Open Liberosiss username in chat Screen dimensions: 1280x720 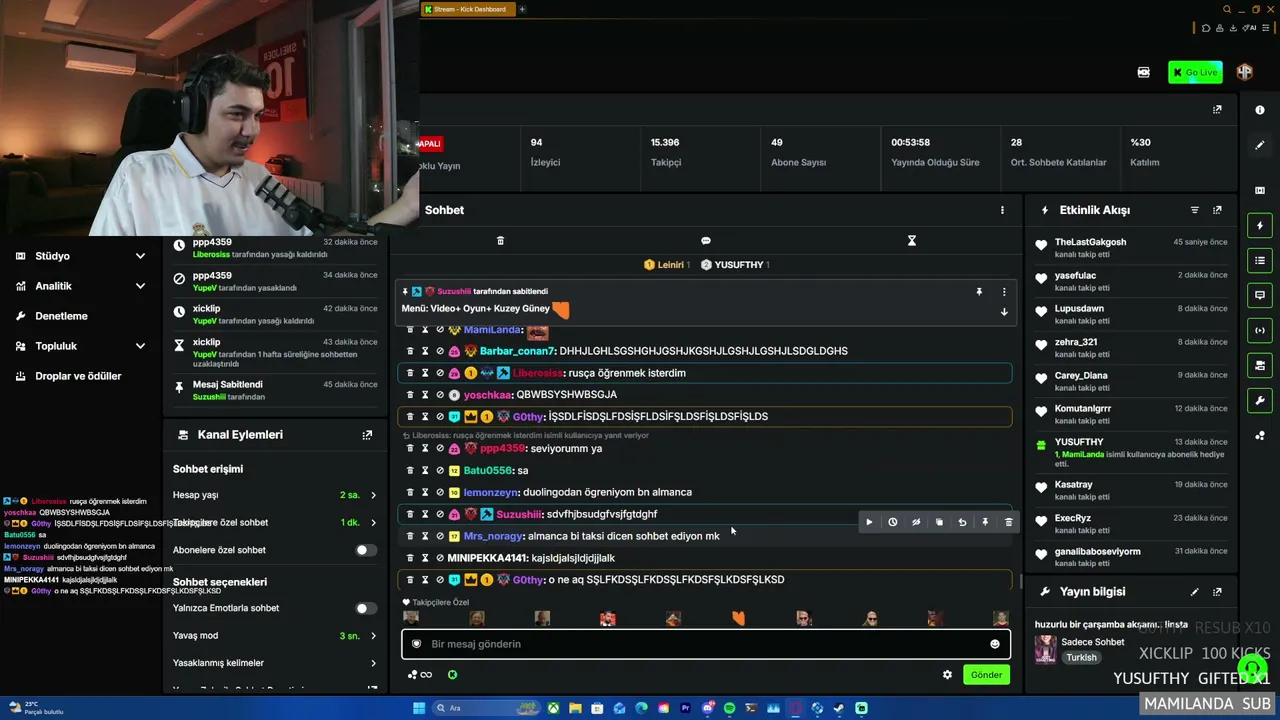click(x=538, y=373)
